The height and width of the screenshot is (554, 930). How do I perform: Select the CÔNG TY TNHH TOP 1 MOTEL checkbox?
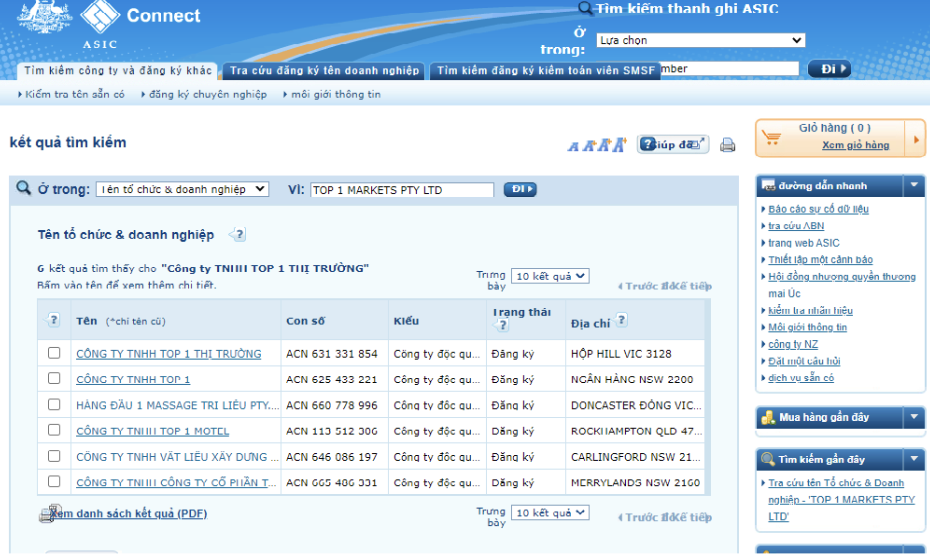[54, 431]
